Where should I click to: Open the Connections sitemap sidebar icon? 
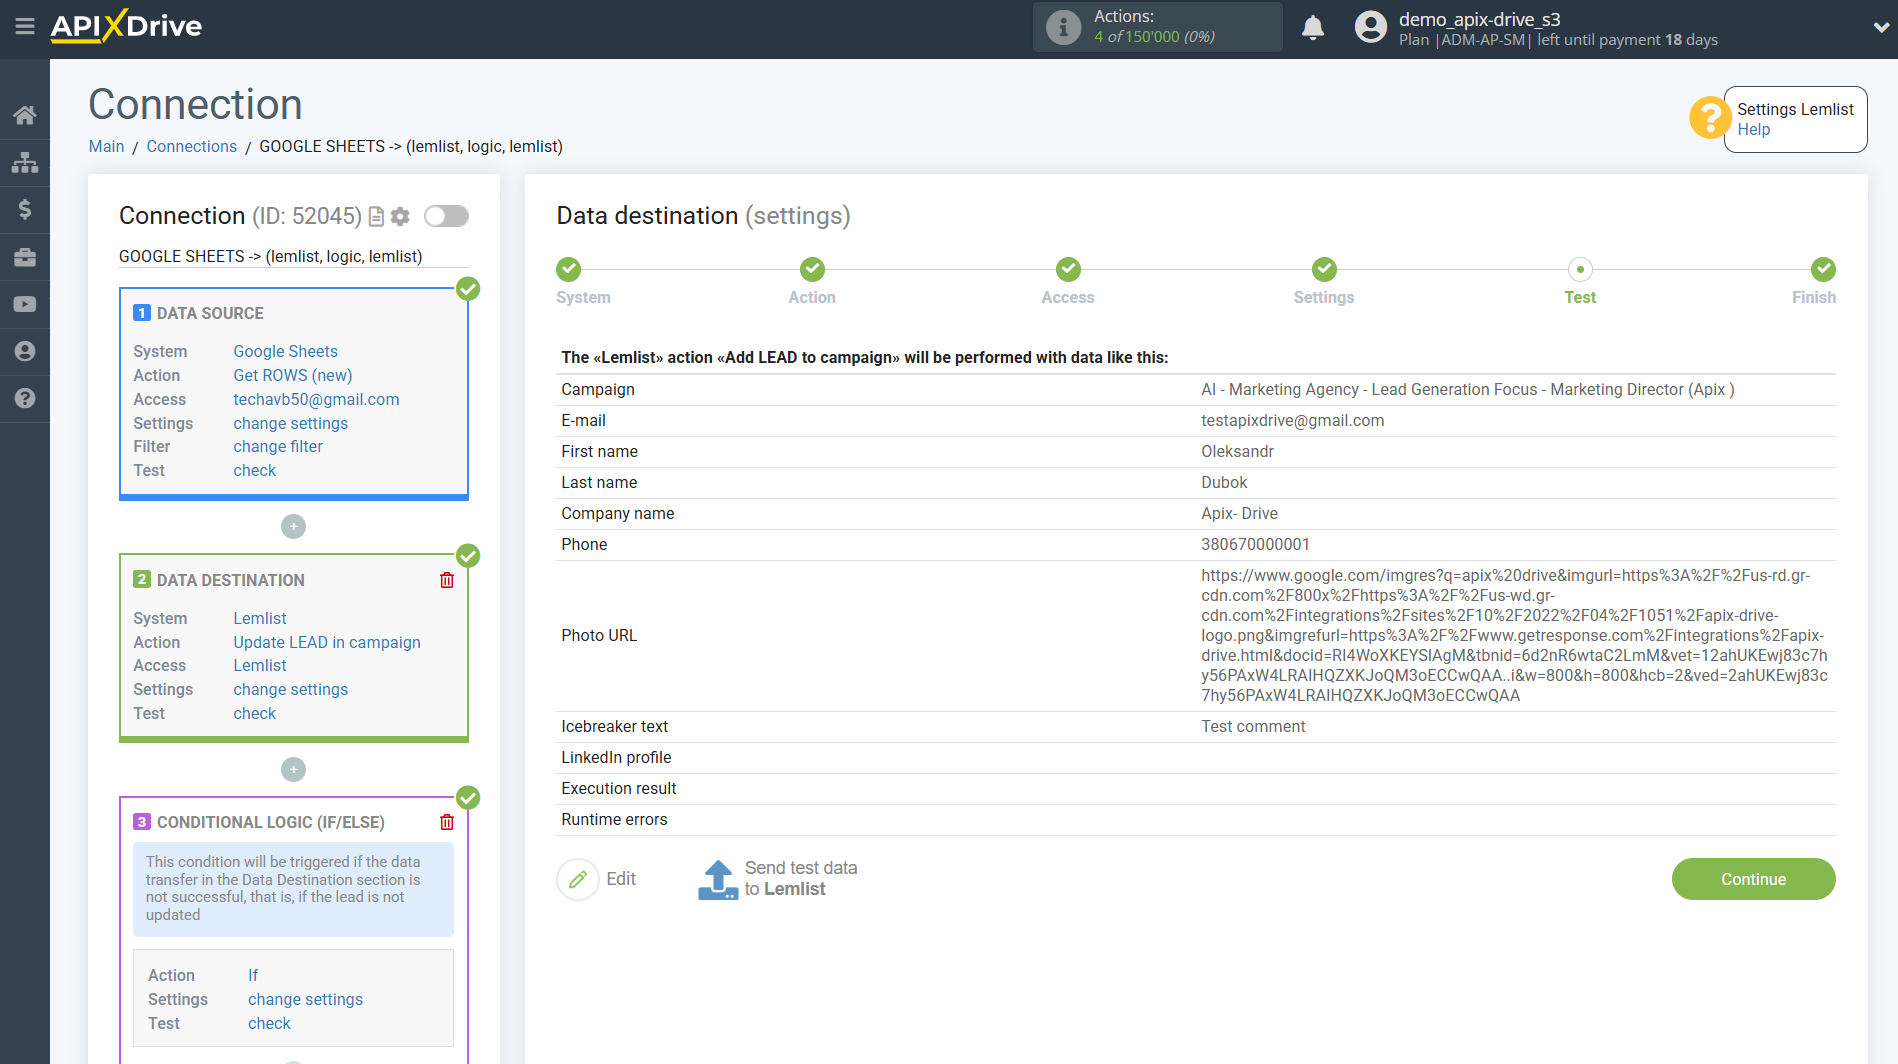25,162
